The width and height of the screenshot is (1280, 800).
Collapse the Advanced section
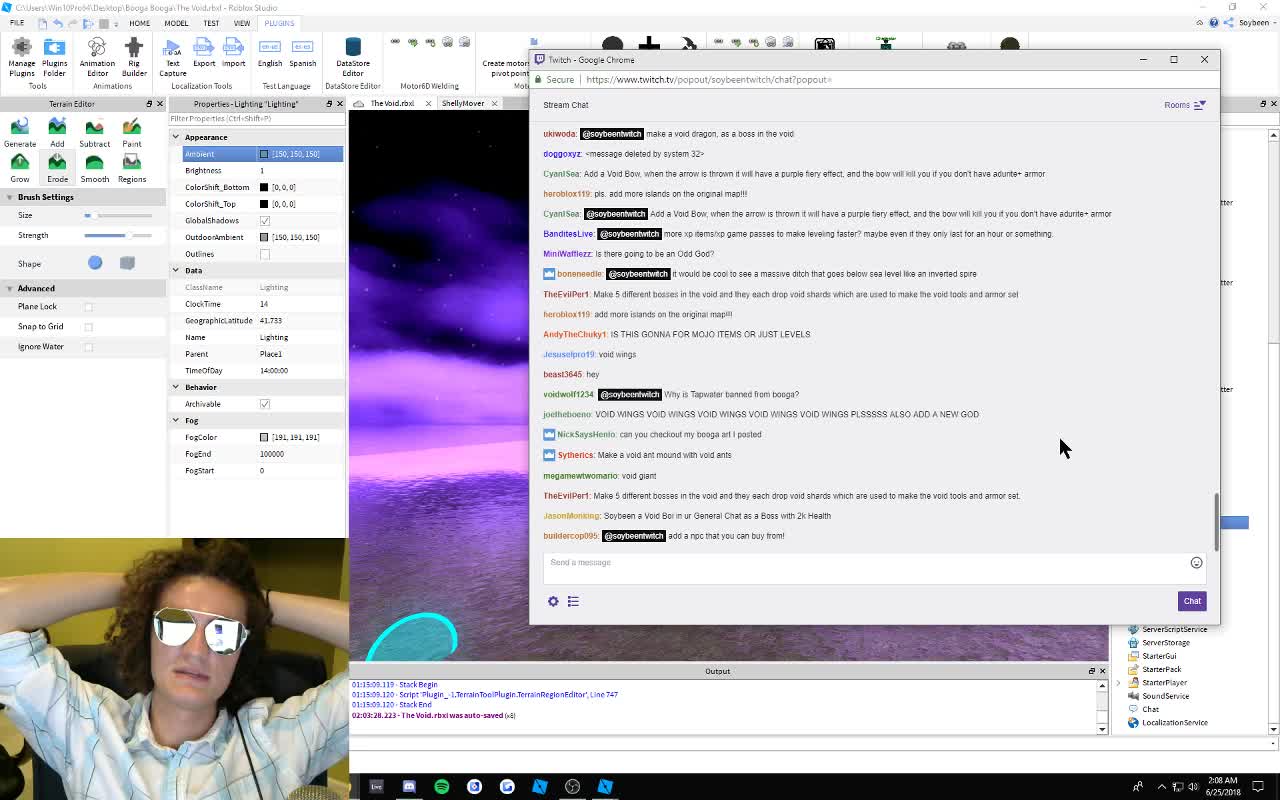(9, 288)
